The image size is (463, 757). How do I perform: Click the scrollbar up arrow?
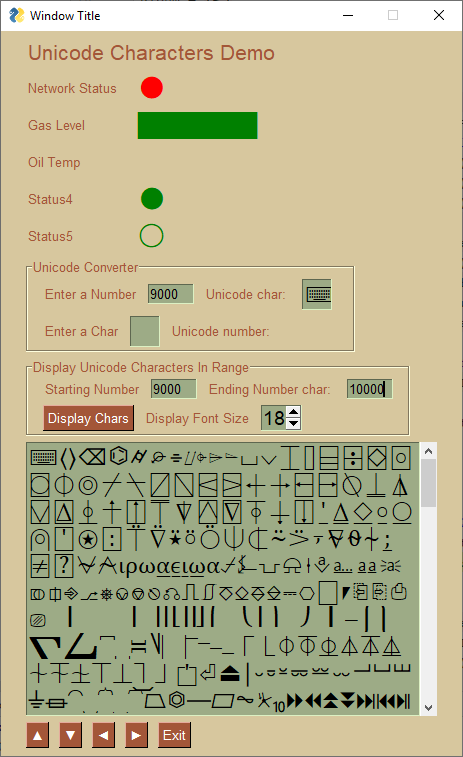coord(428,451)
